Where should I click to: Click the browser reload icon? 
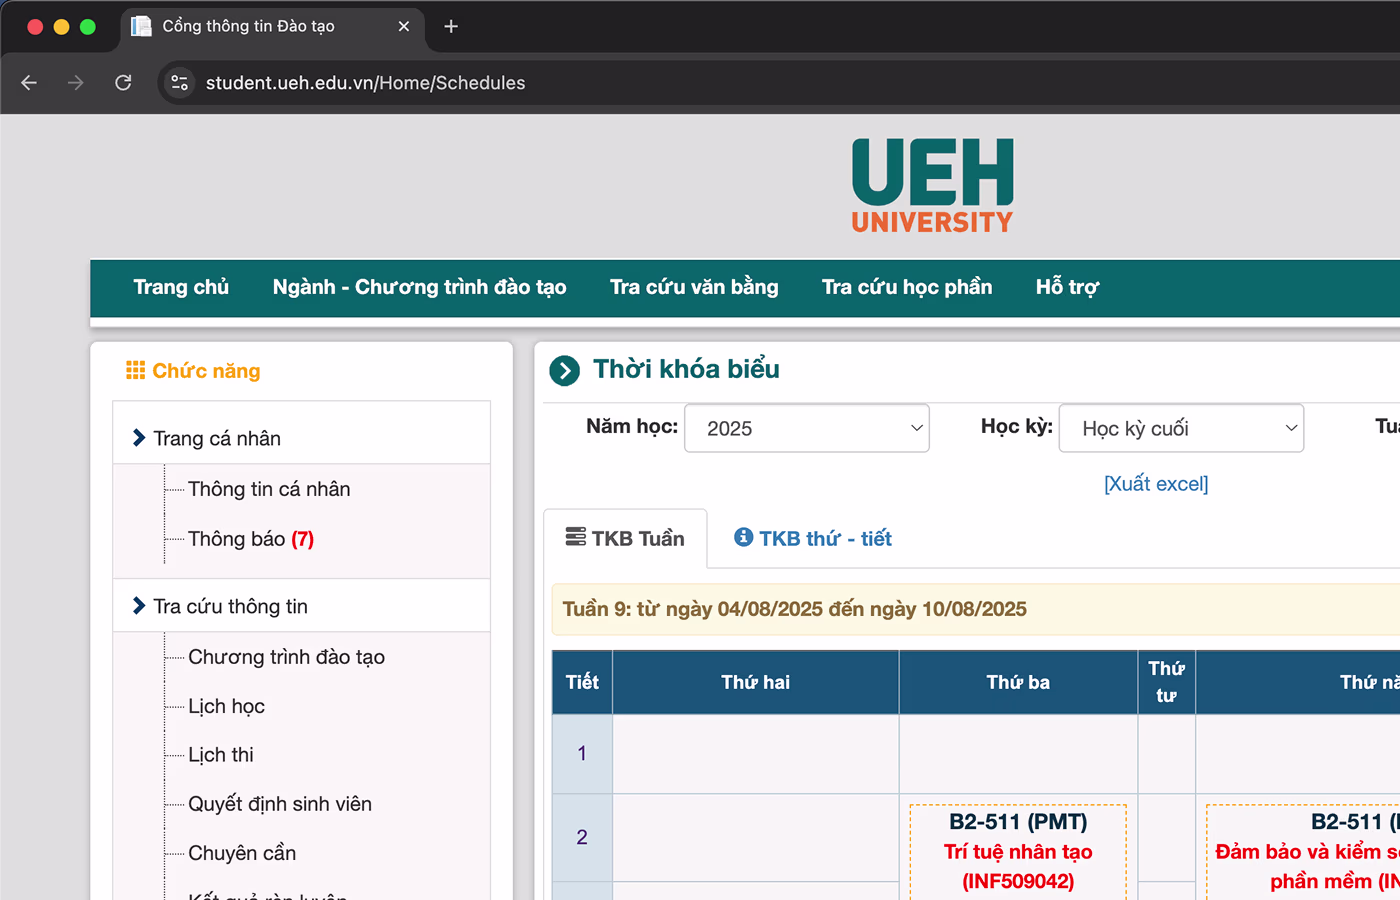click(x=123, y=83)
